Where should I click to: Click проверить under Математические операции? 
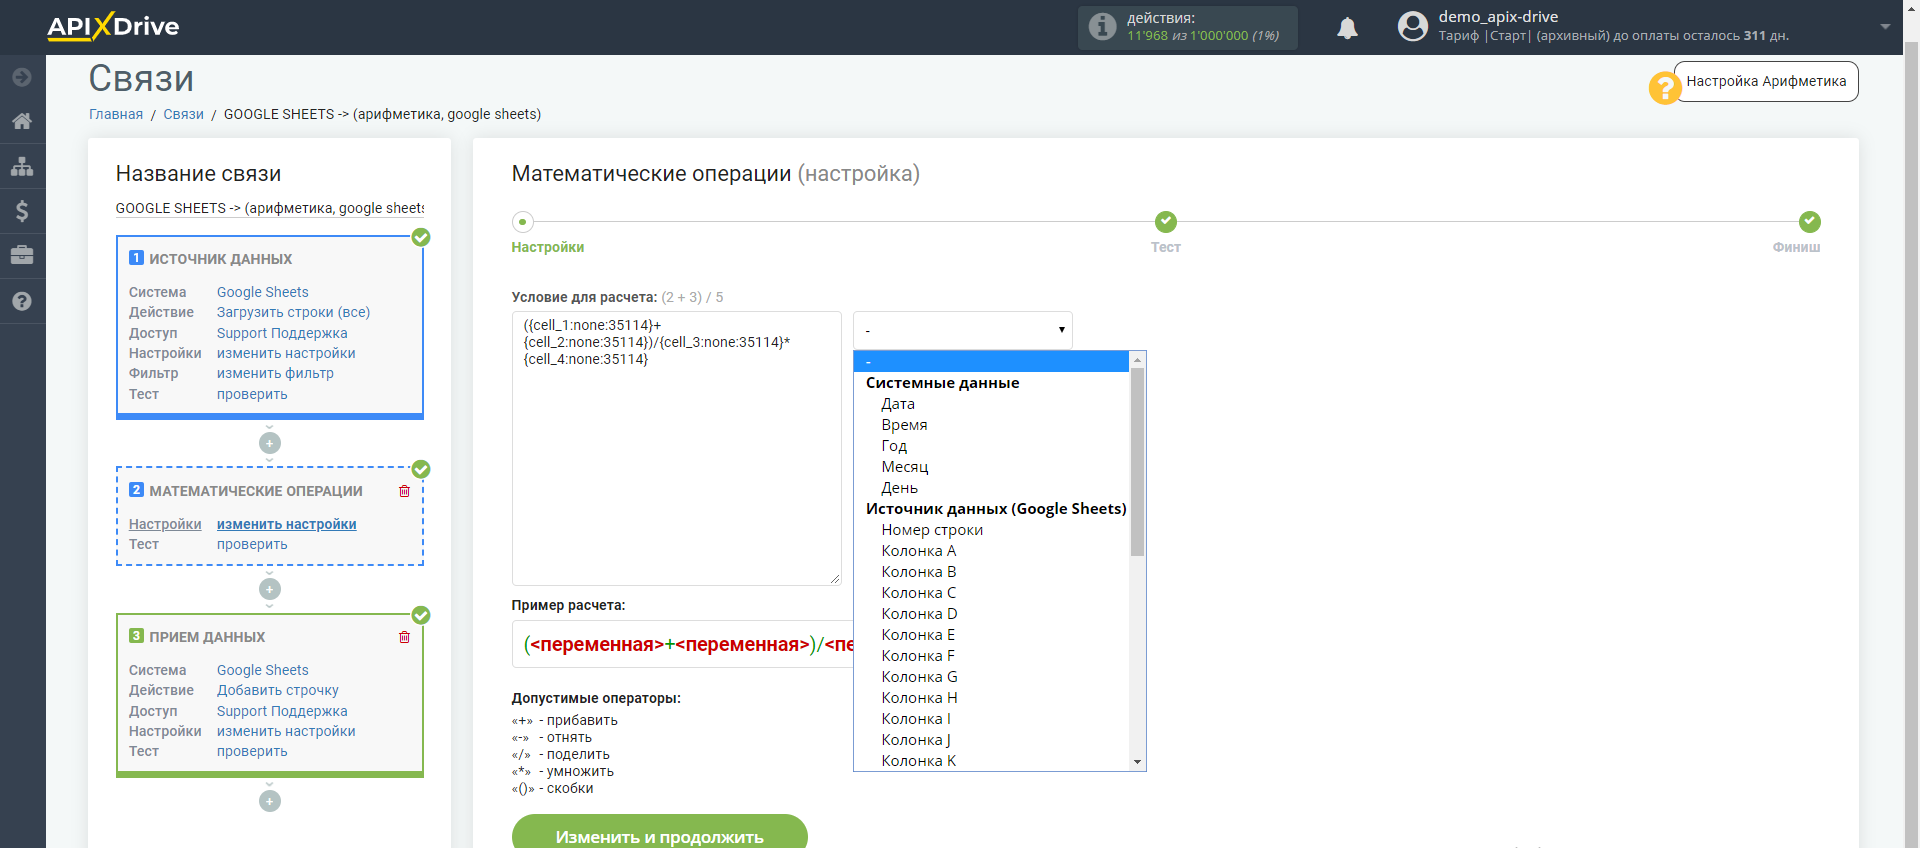(252, 544)
